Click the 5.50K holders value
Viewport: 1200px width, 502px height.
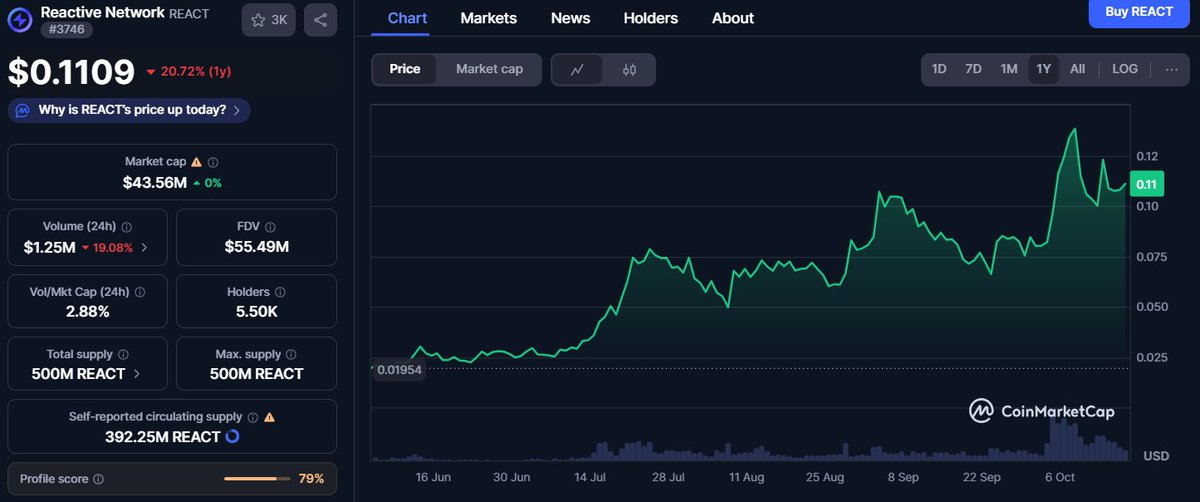click(x=256, y=311)
